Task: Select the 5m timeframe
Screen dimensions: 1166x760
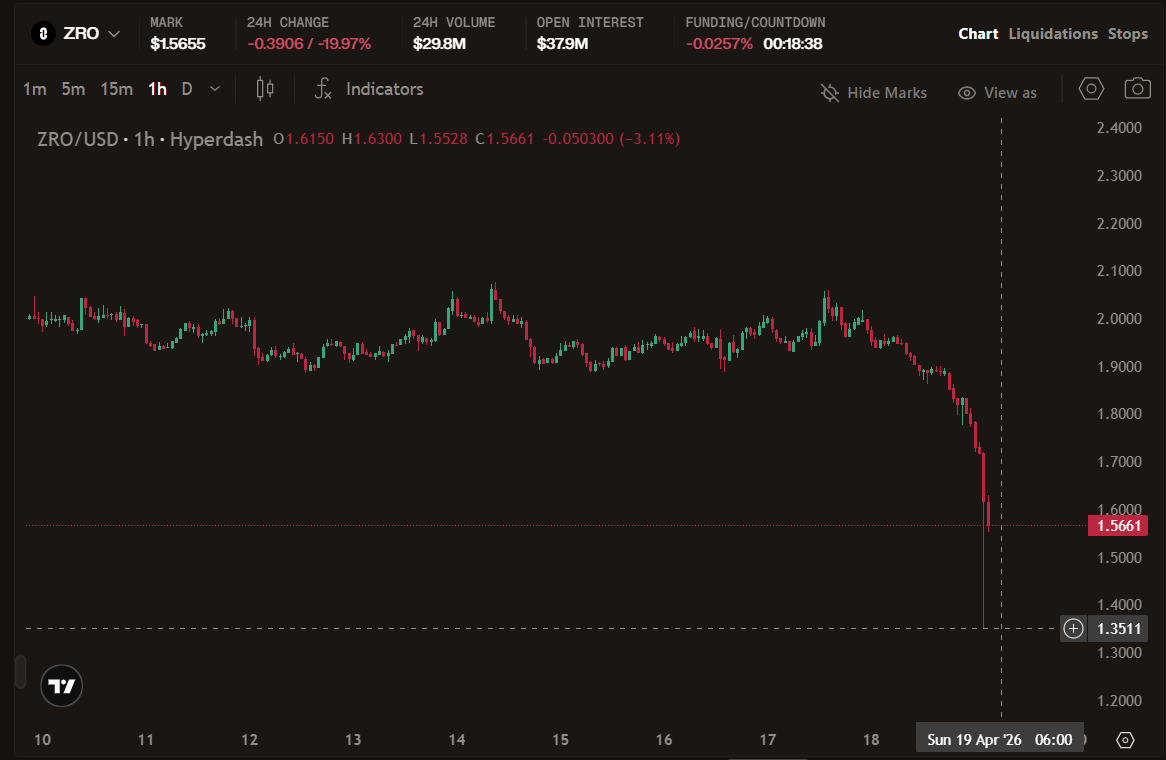Action: 73,89
